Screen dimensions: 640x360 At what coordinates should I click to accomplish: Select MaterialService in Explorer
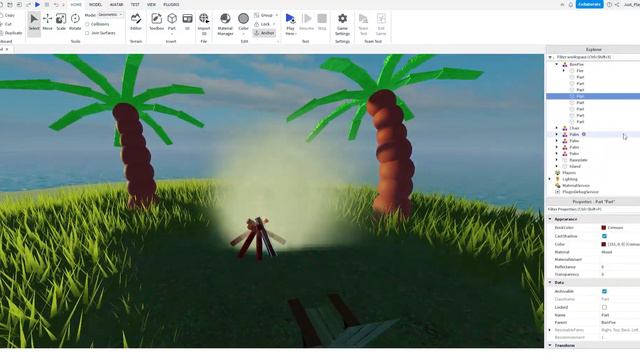[x=576, y=186]
